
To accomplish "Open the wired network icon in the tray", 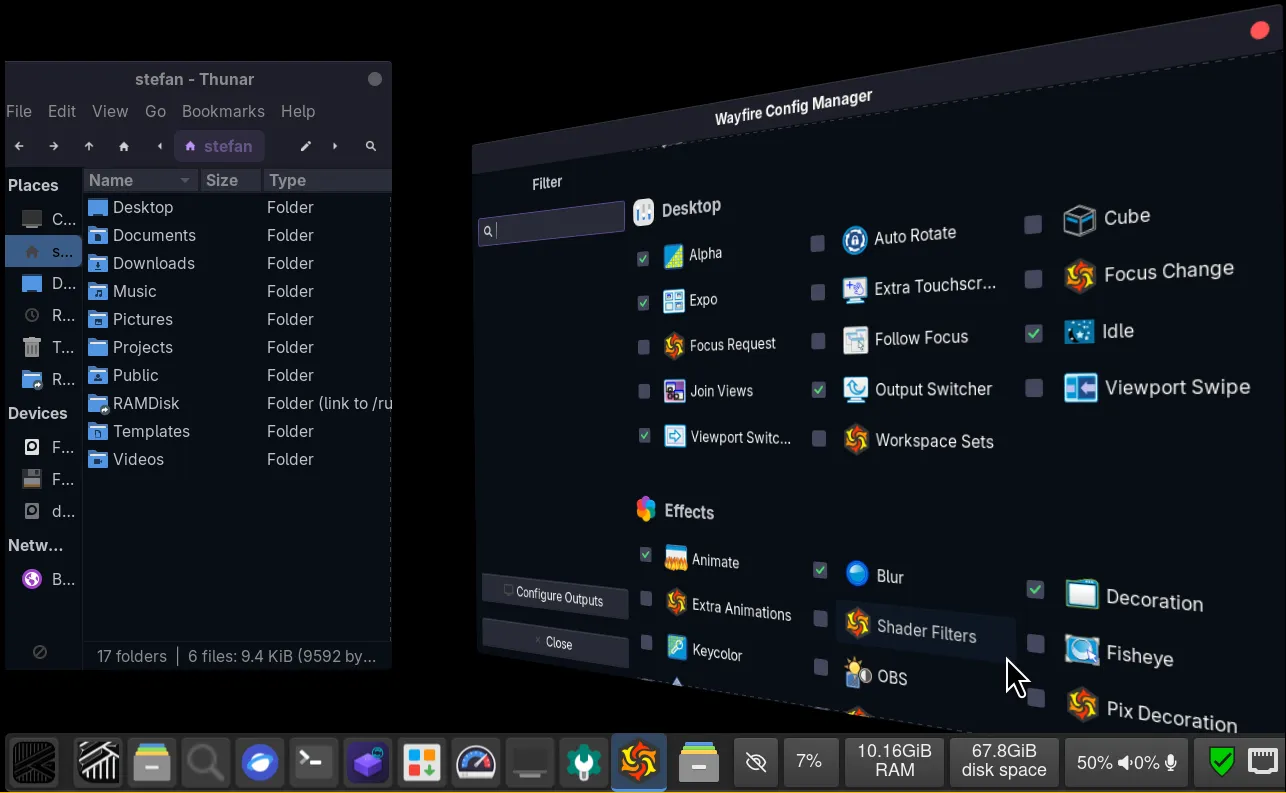I will point(1263,762).
